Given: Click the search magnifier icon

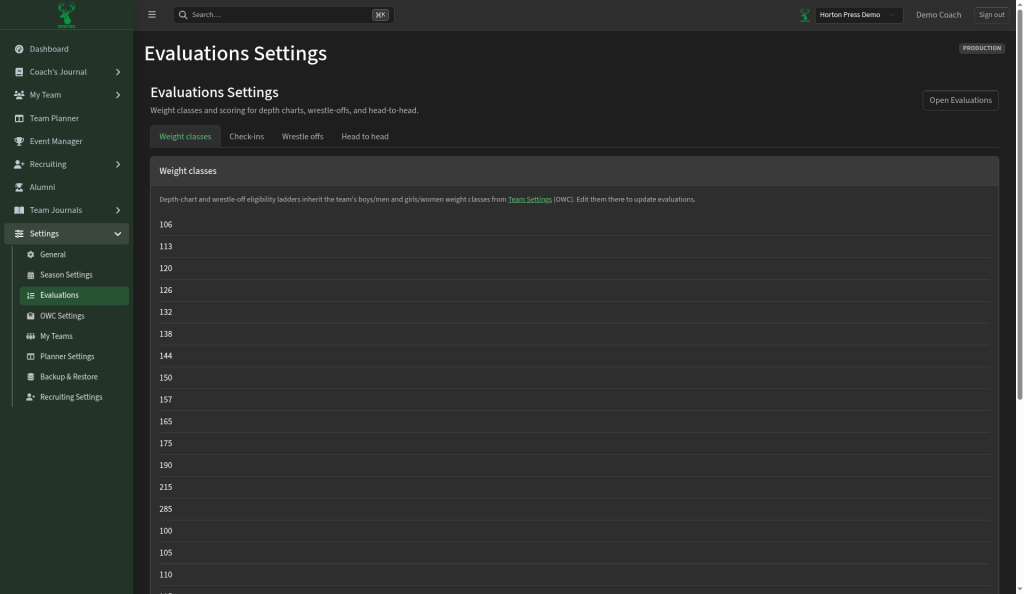Looking at the screenshot, I should pyautogui.click(x=183, y=14).
